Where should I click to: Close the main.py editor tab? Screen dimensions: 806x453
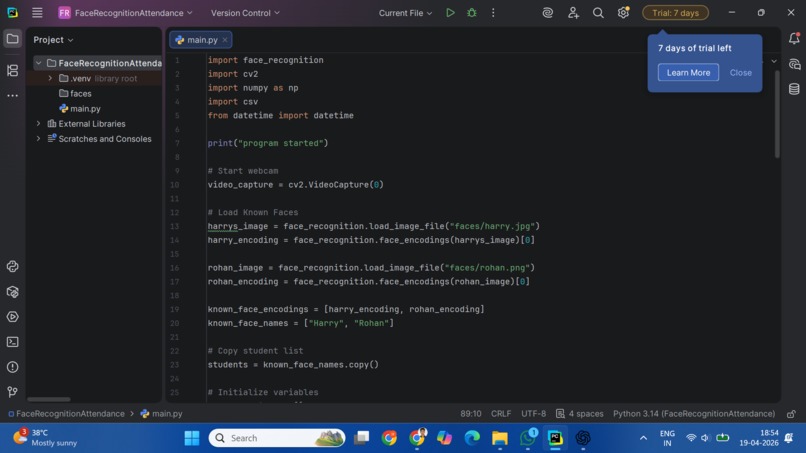coord(225,40)
